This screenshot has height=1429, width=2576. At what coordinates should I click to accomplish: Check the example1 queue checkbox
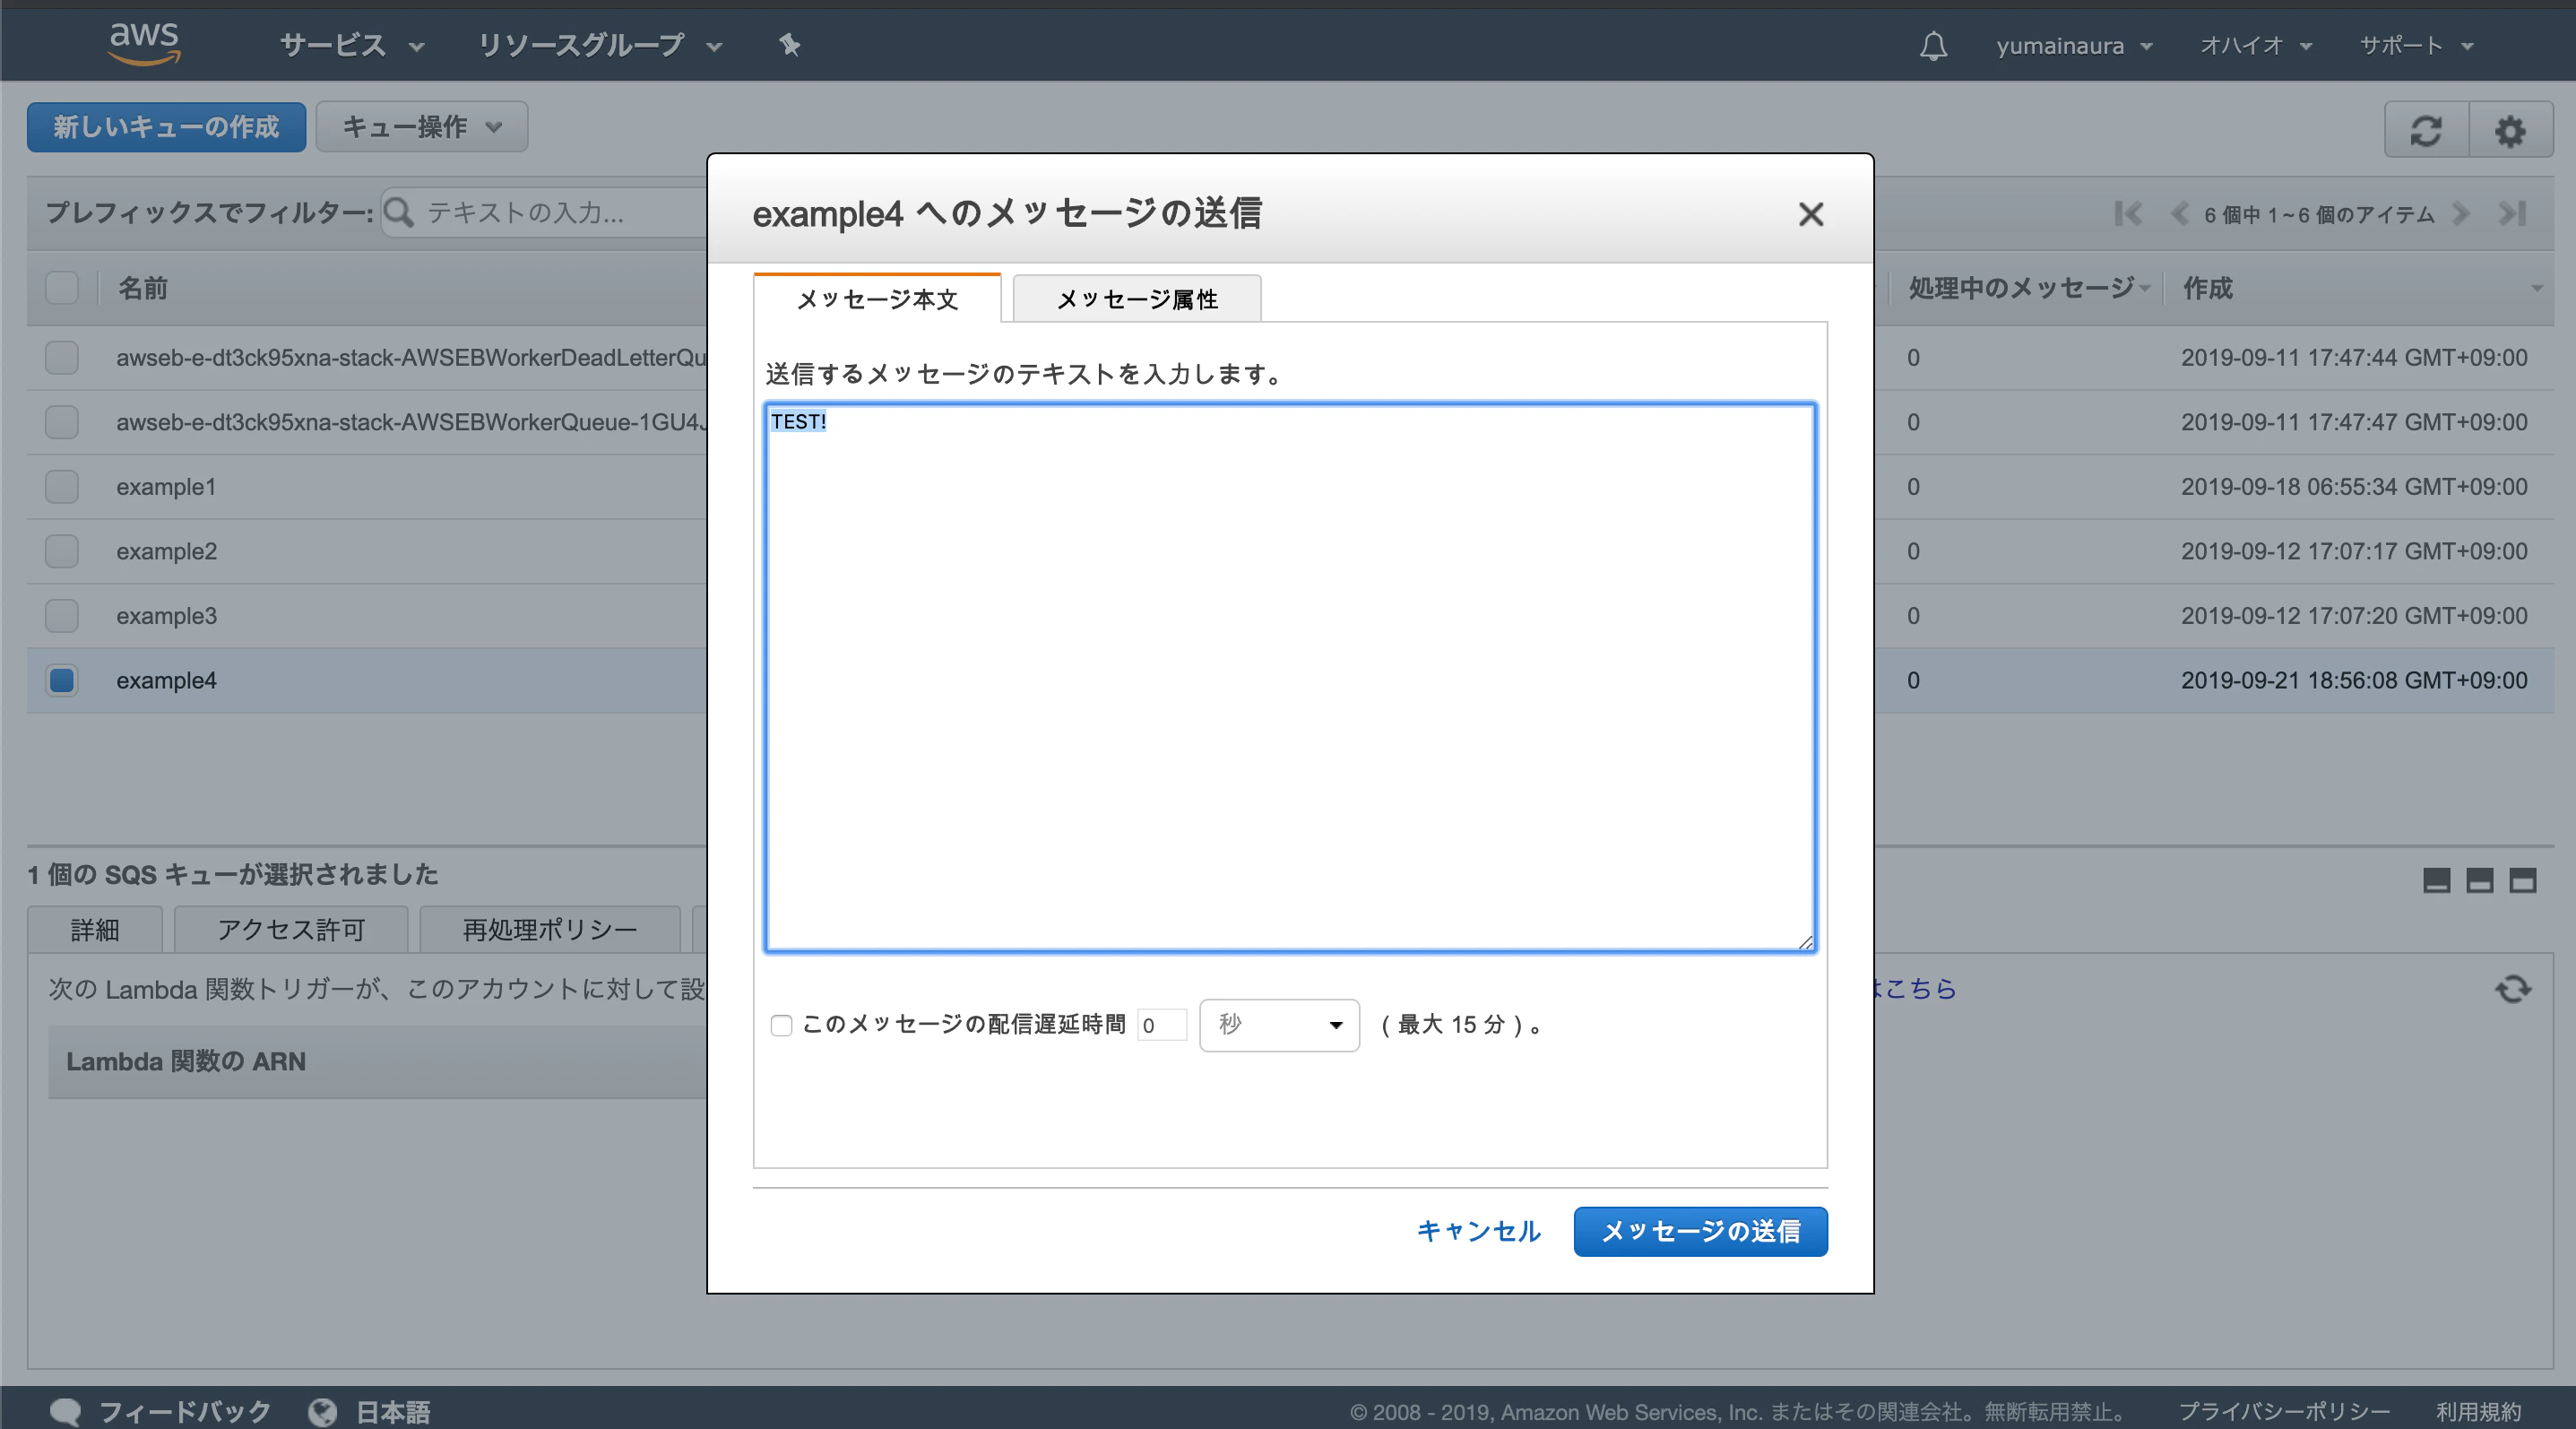pyautogui.click(x=62, y=487)
